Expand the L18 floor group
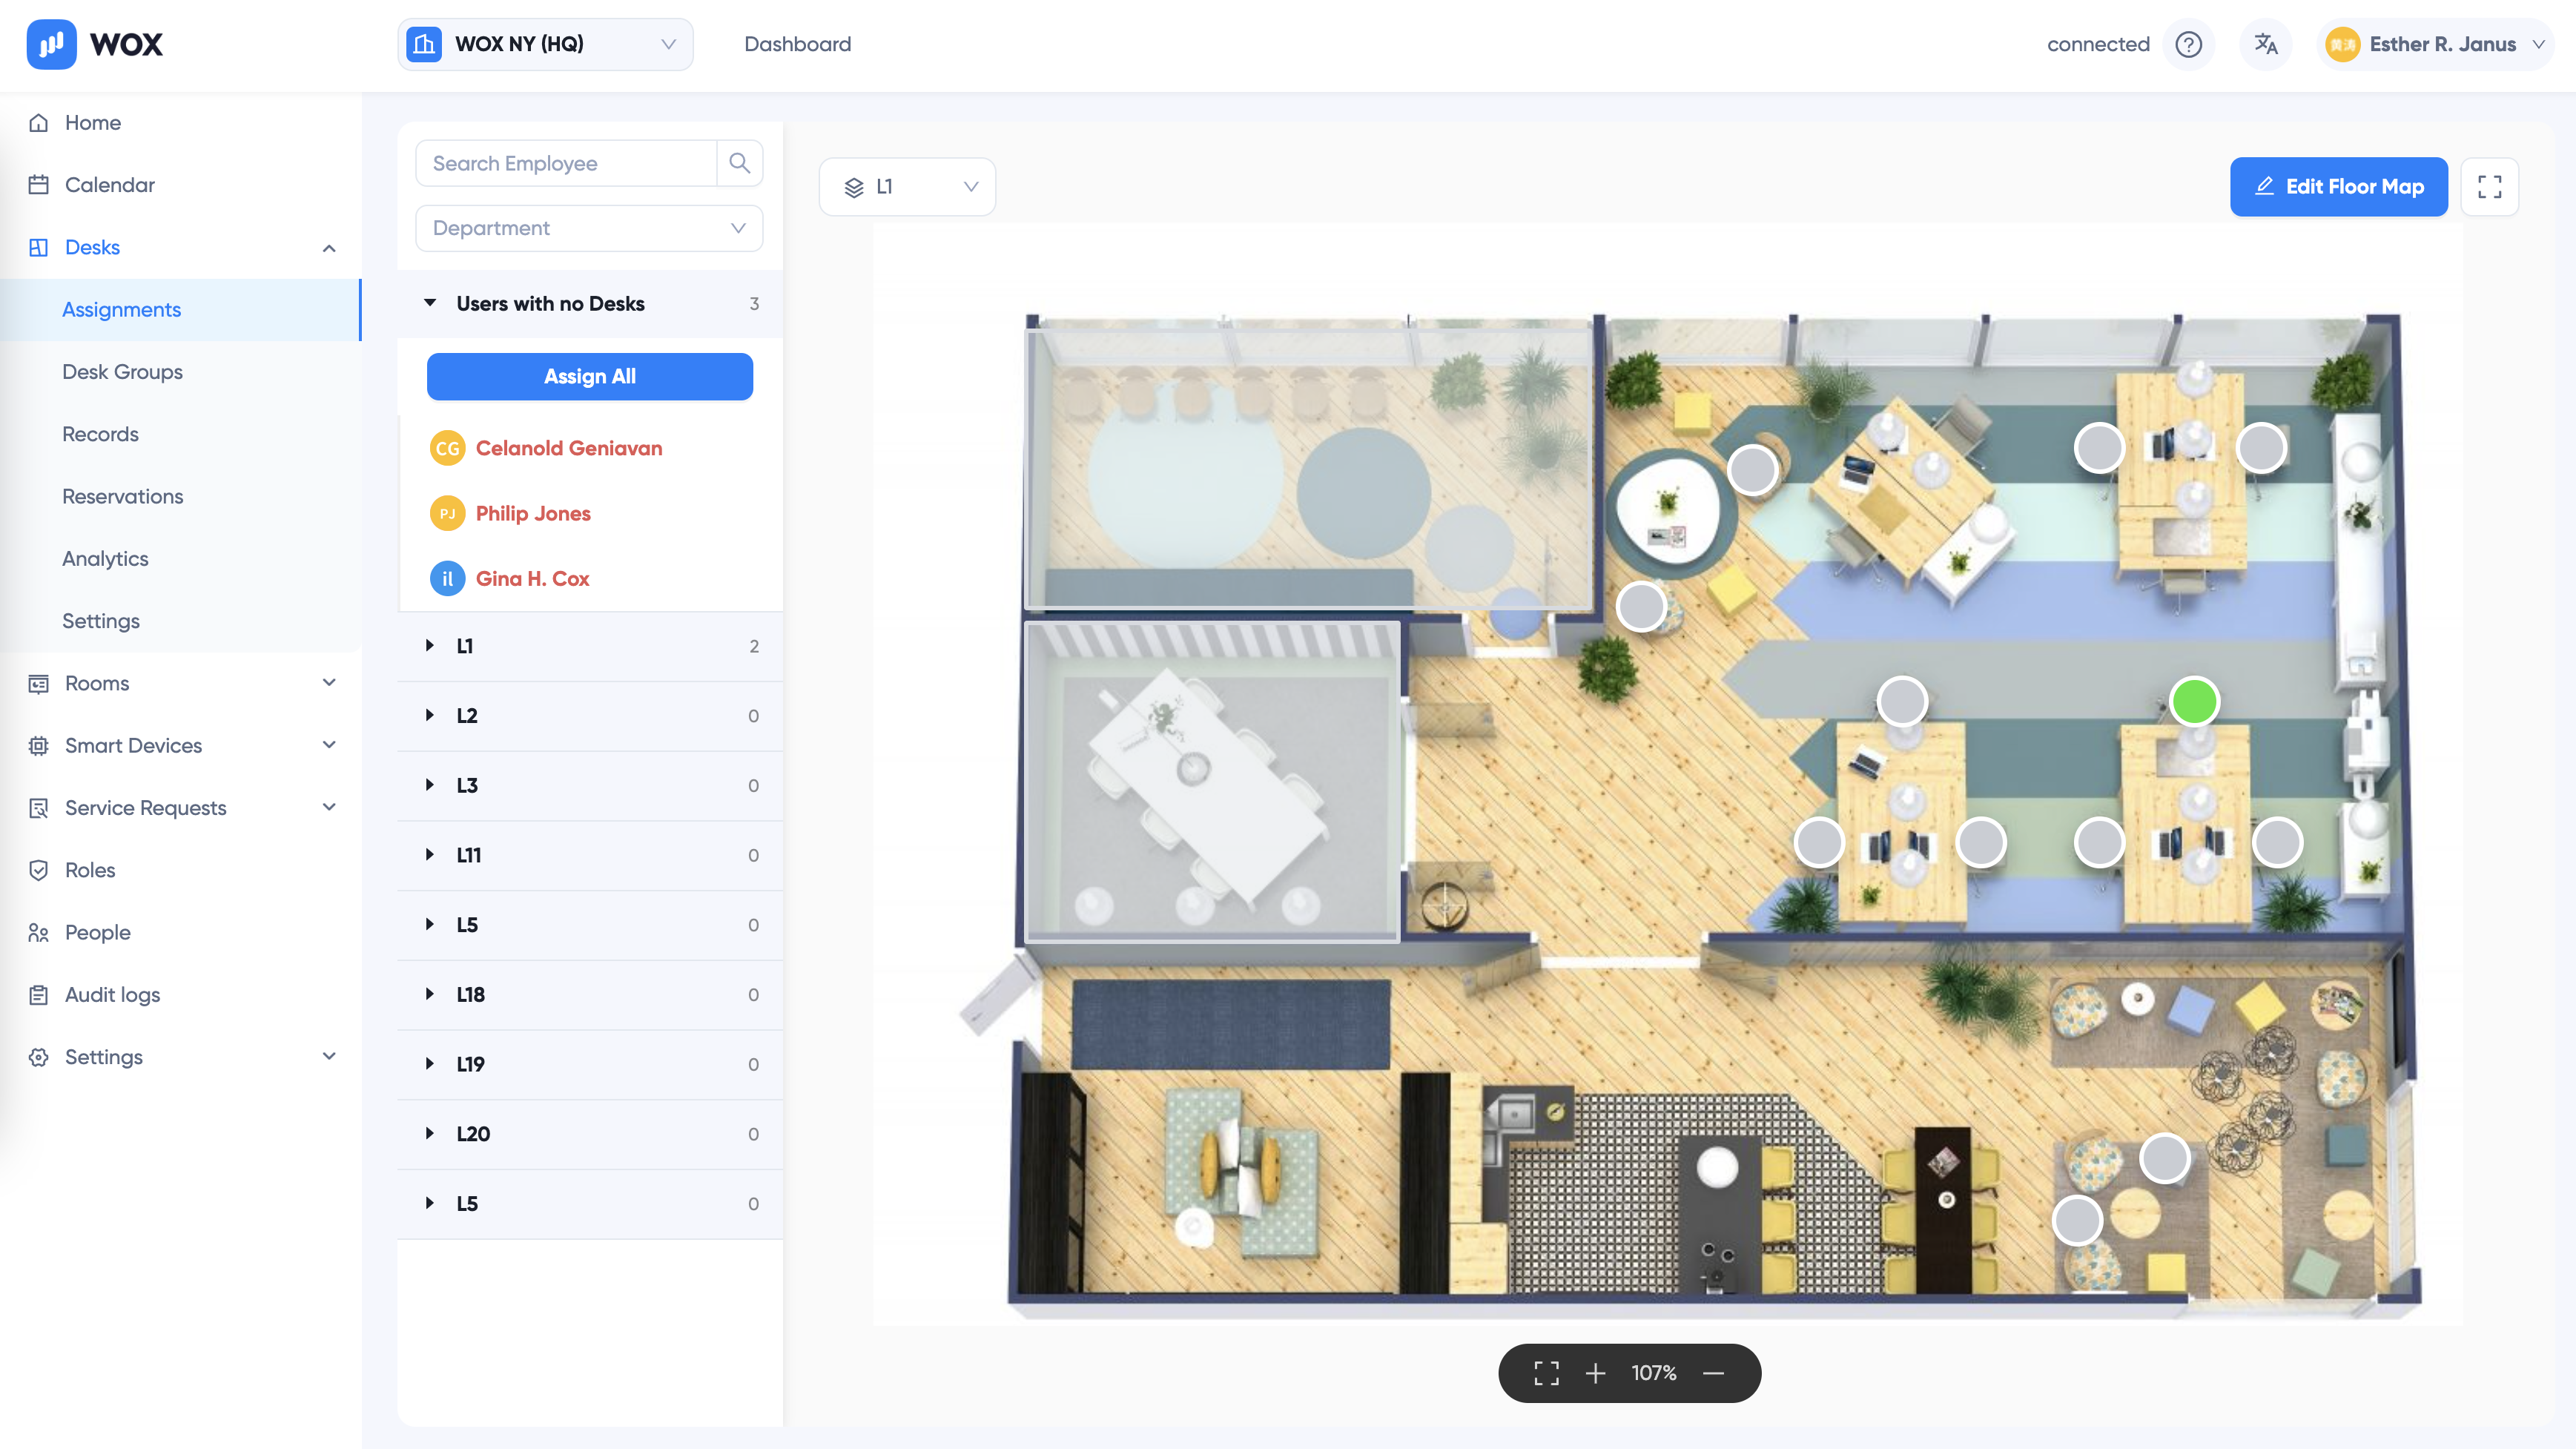 coord(430,994)
